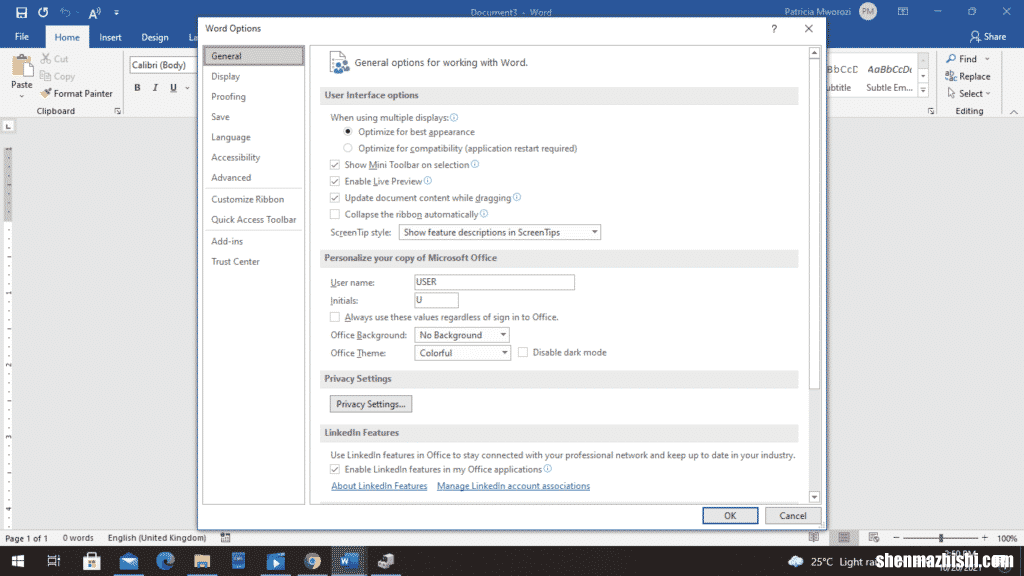Open the Clipboard group dialog launcher
The height and width of the screenshot is (576, 1024).
pos(118,111)
